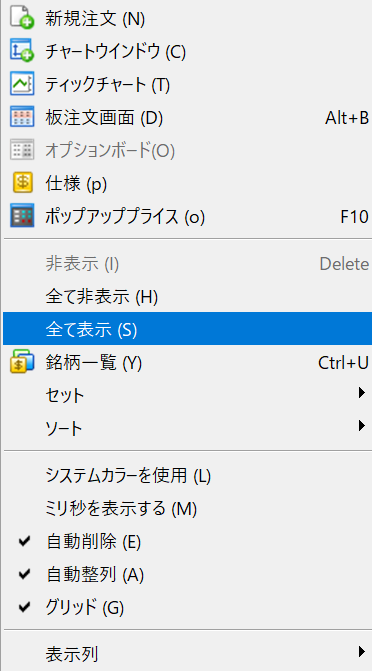Open 新規注文 (N) text entry
372x671 pixels.
point(95,19)
